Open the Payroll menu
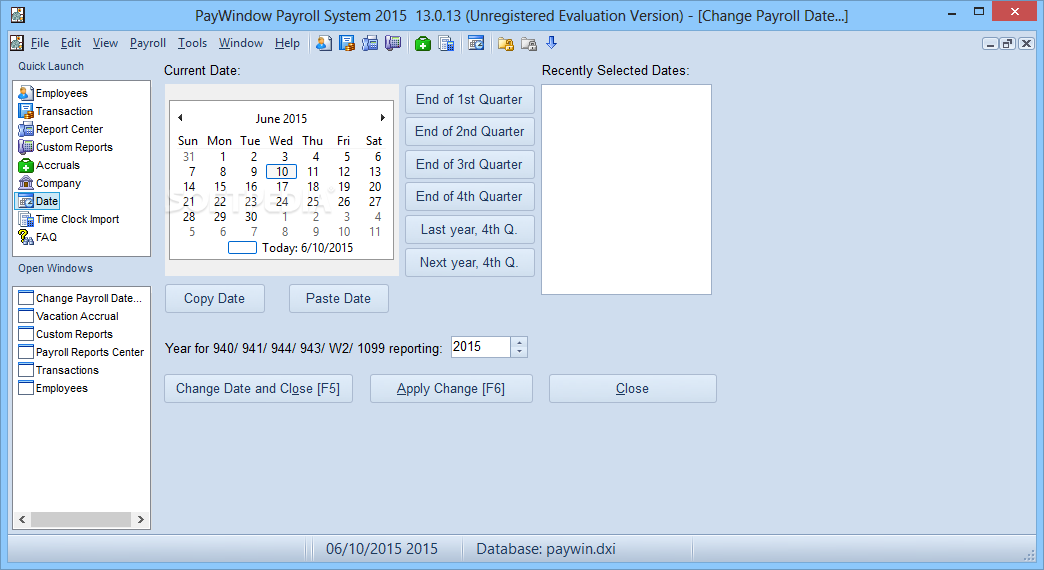1044x570 pixels. pyautogui.click(x=148, y=43)
